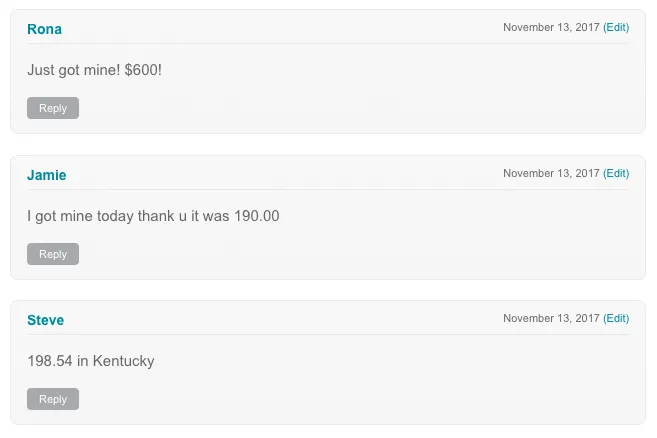
Task: Open Steve's author profile name link
Action: tap(45, 320)
